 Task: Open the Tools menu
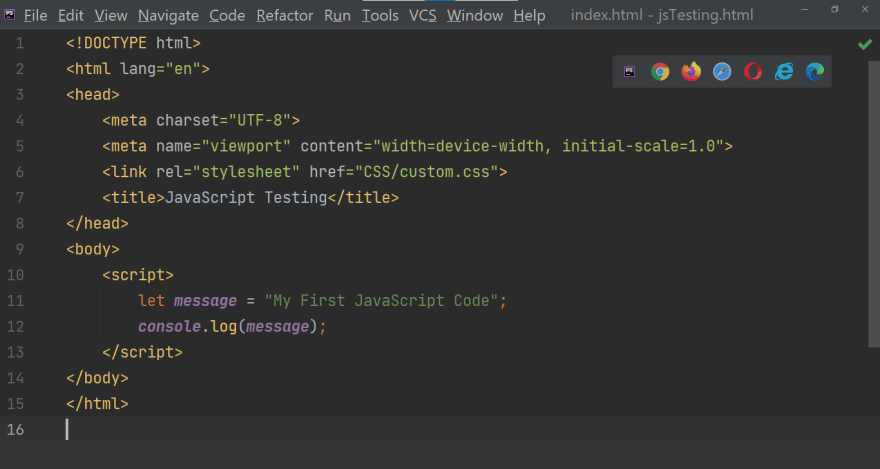tap(380, 16)
